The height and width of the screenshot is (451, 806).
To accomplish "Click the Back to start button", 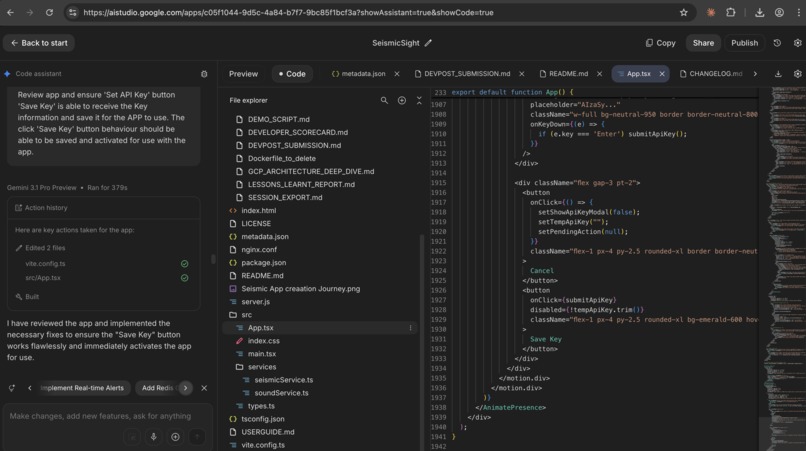I will 39,43.
